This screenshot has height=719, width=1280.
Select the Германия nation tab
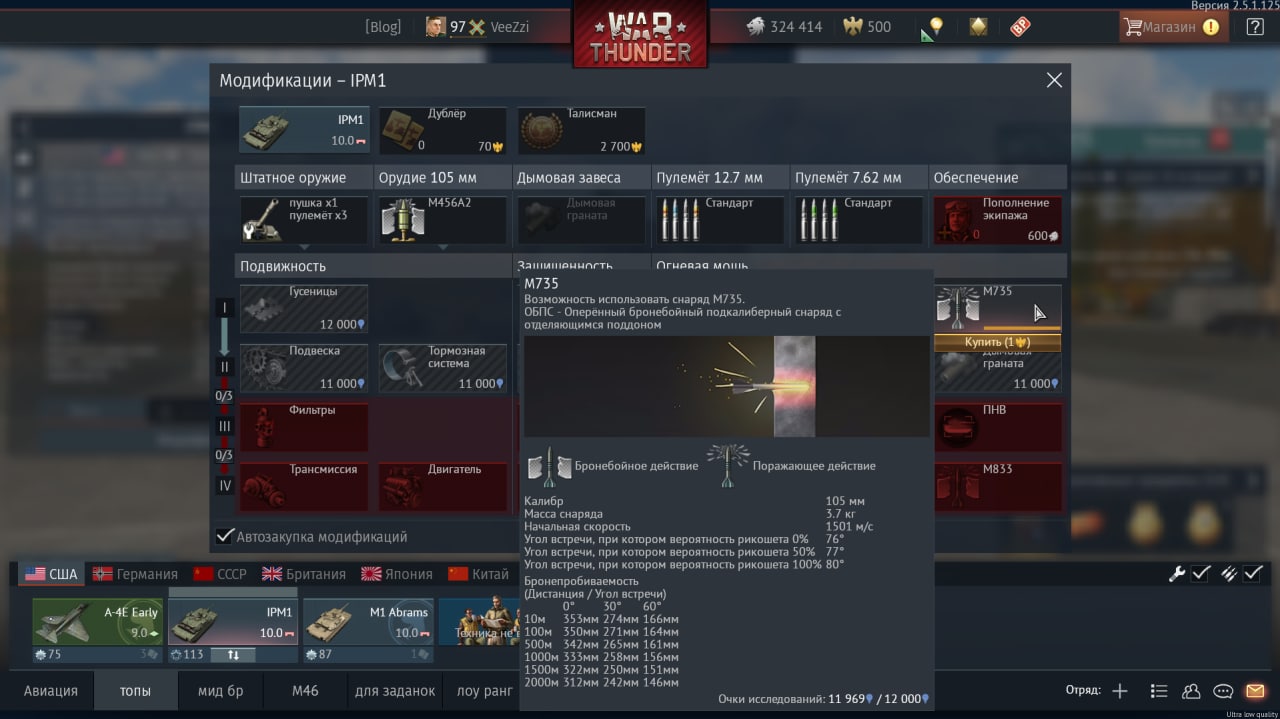click(135, 574)
